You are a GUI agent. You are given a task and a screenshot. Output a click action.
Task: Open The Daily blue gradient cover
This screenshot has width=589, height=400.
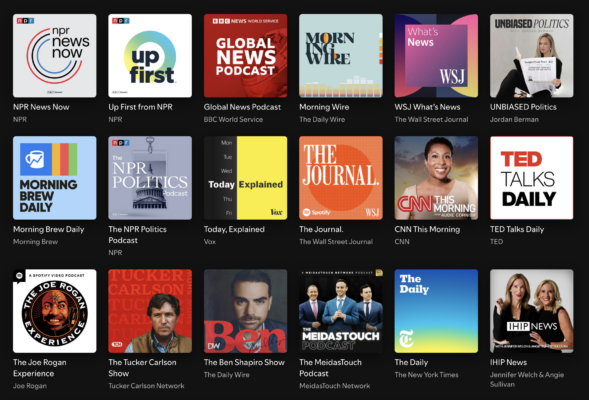(436, 311)
